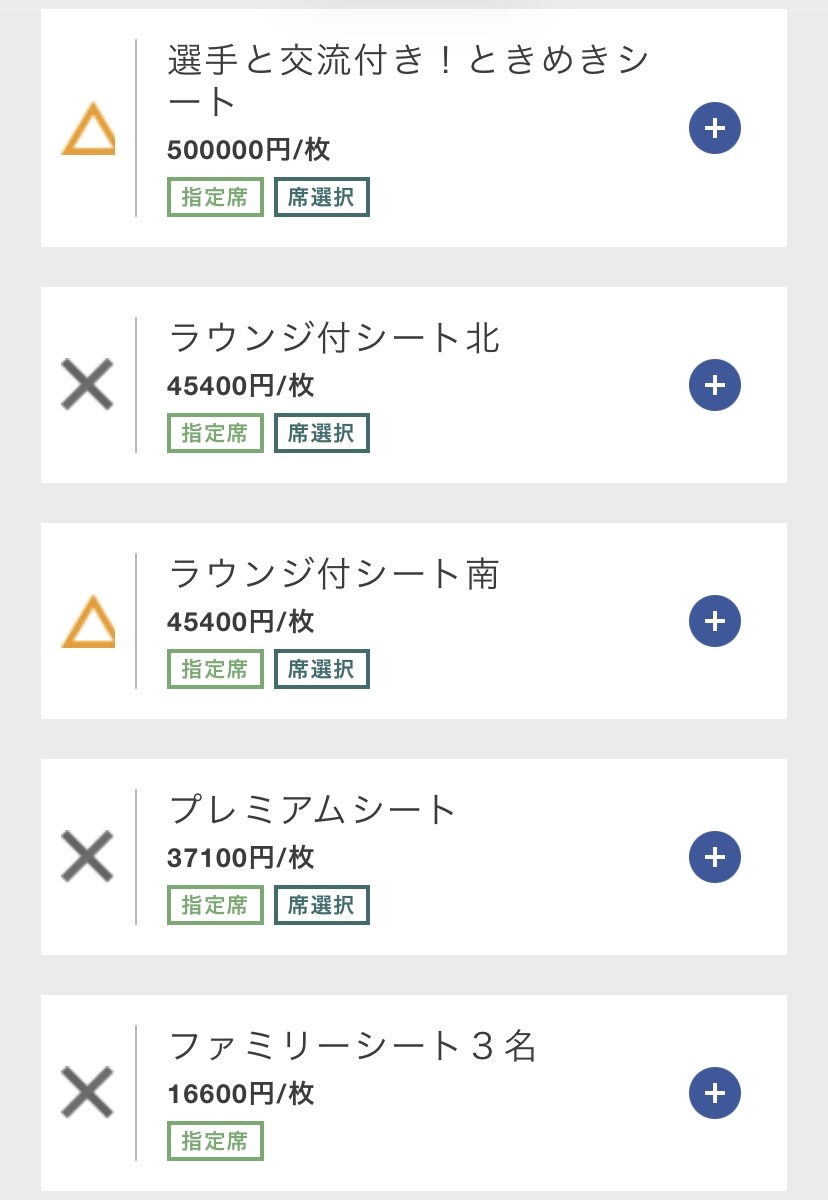Click sold-out X icon for ファミリーシート3名
The image size is (828, 1200).
[x=88, y=1093]
